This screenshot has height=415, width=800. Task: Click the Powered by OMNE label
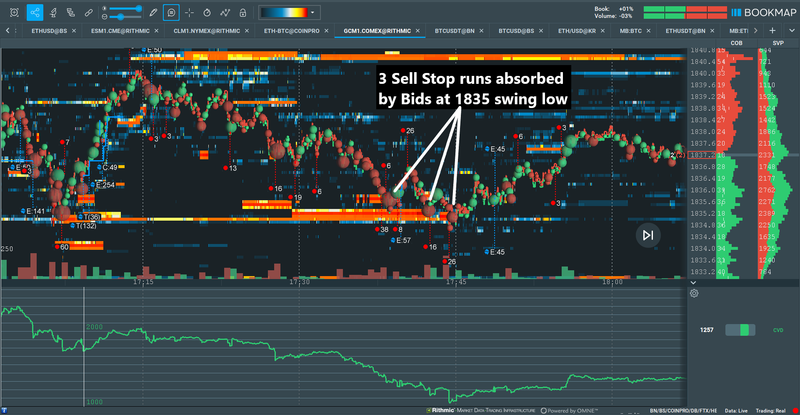[x=569, y=410]
